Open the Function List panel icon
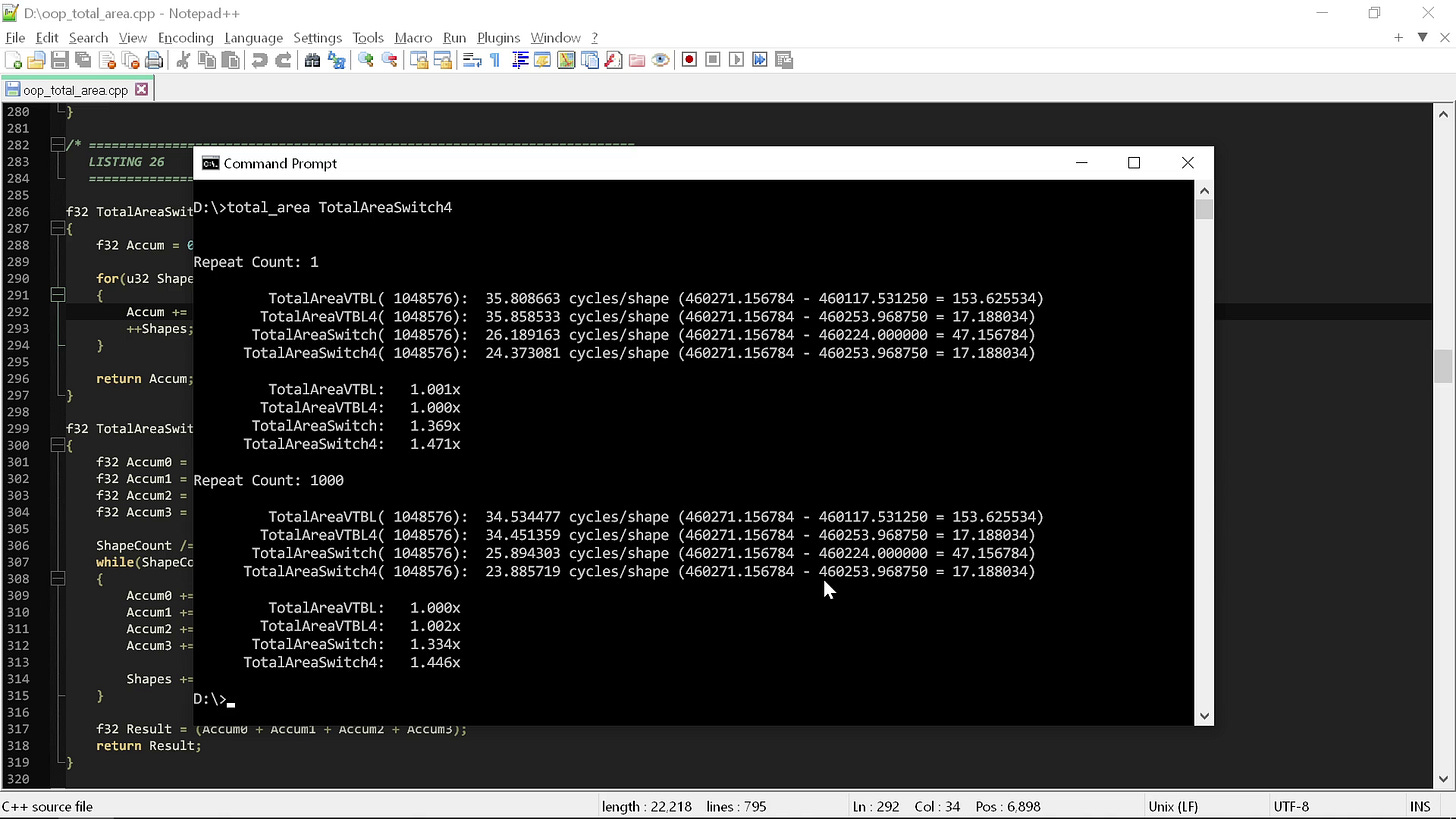Viewport: 1456px width, 819px height. coord(613,60)
